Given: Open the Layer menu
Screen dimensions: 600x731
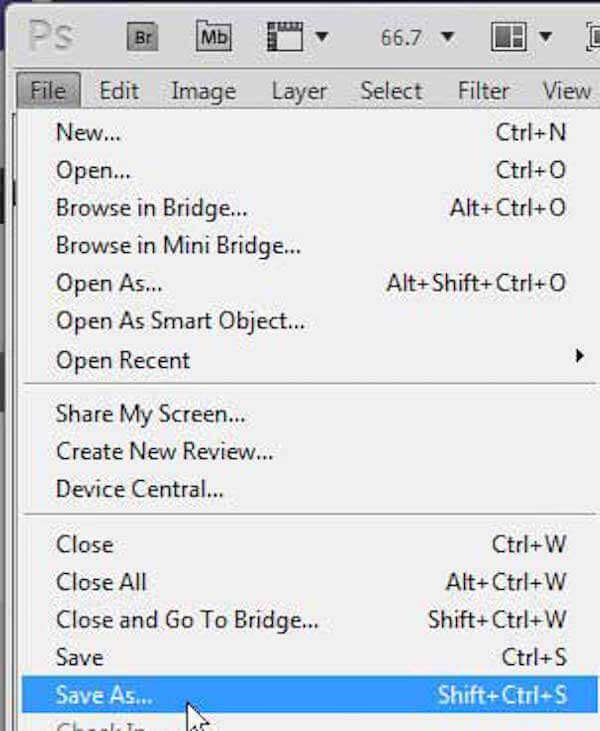Looking at the screenshot, I should pos(299,90).
